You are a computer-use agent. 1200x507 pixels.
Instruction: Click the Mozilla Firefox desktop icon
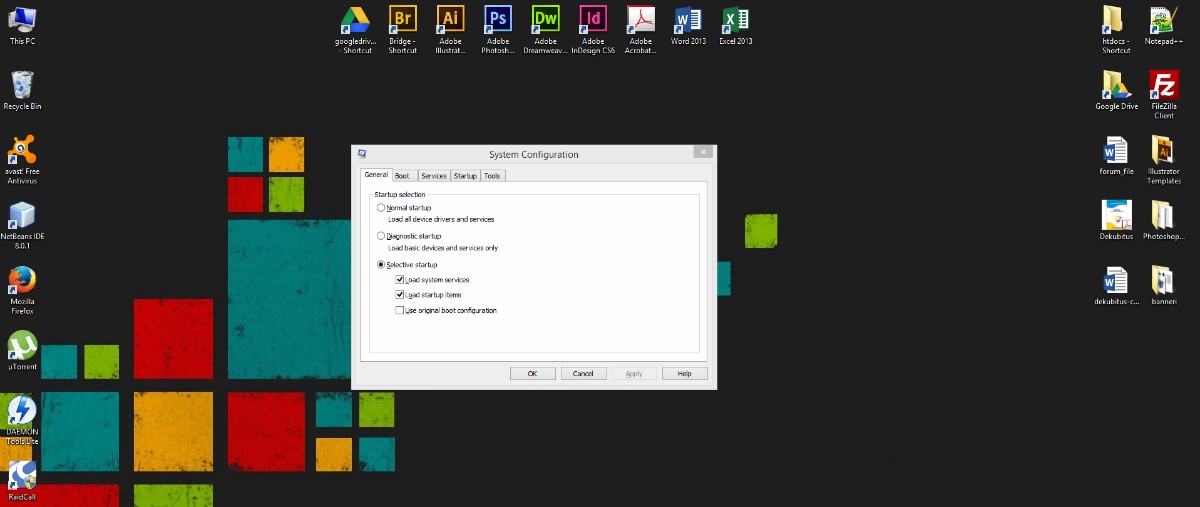22,280
